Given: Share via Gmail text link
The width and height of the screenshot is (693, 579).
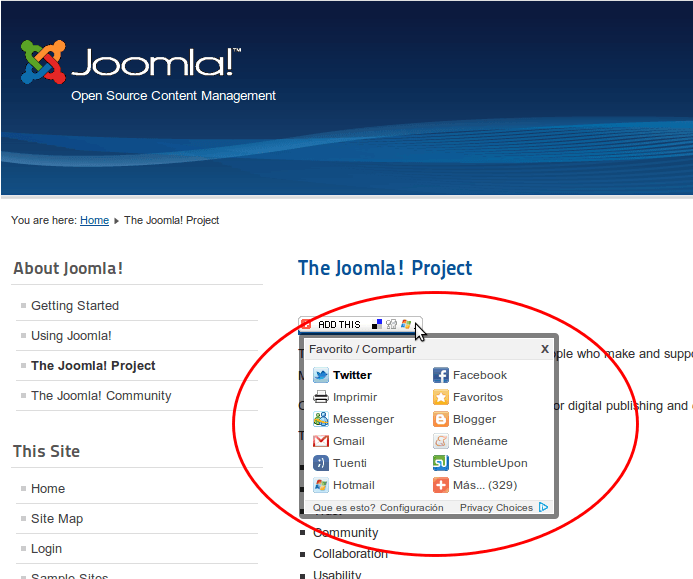Looking at the screenshot, I should (x=348, y=441).
